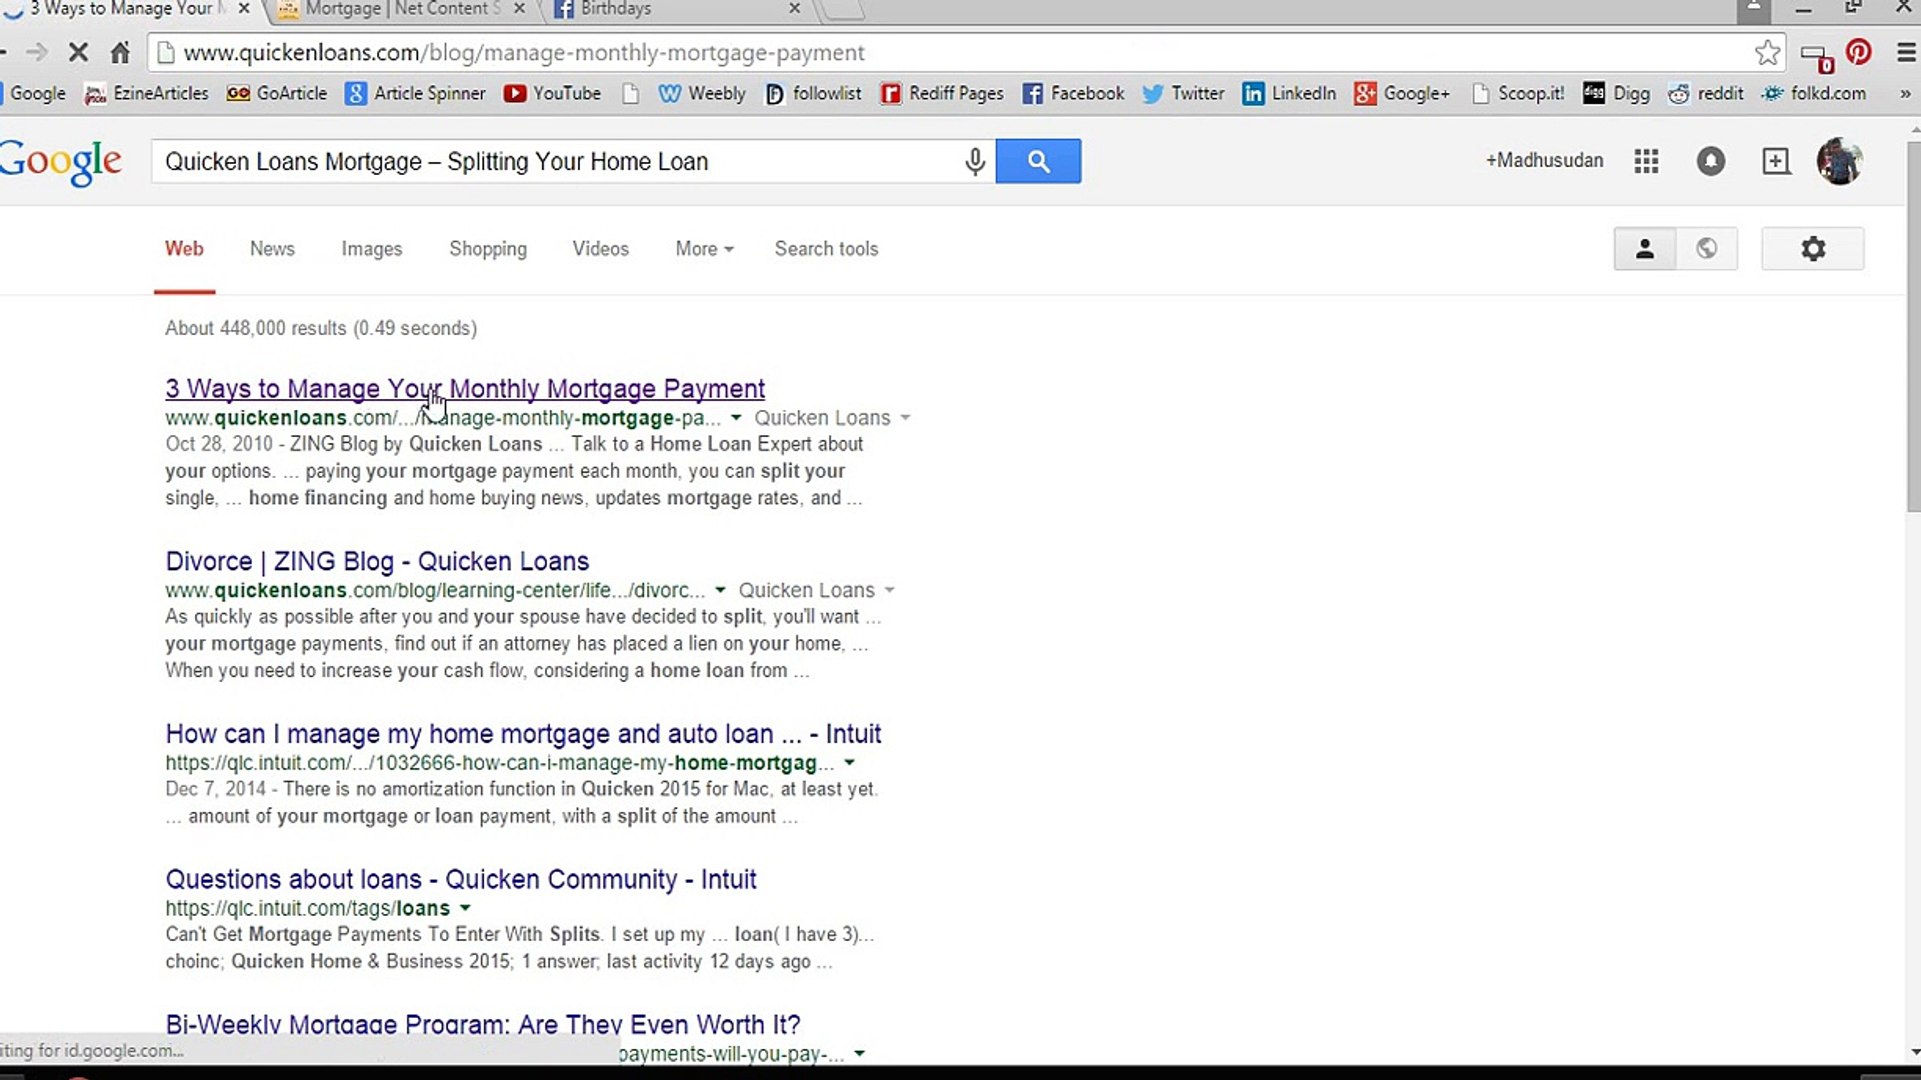Image resolution: width=1921 pixels, height=1080 pixels.
Task: Open Questions about loans Quicken Community link
Action: point(460,879)
